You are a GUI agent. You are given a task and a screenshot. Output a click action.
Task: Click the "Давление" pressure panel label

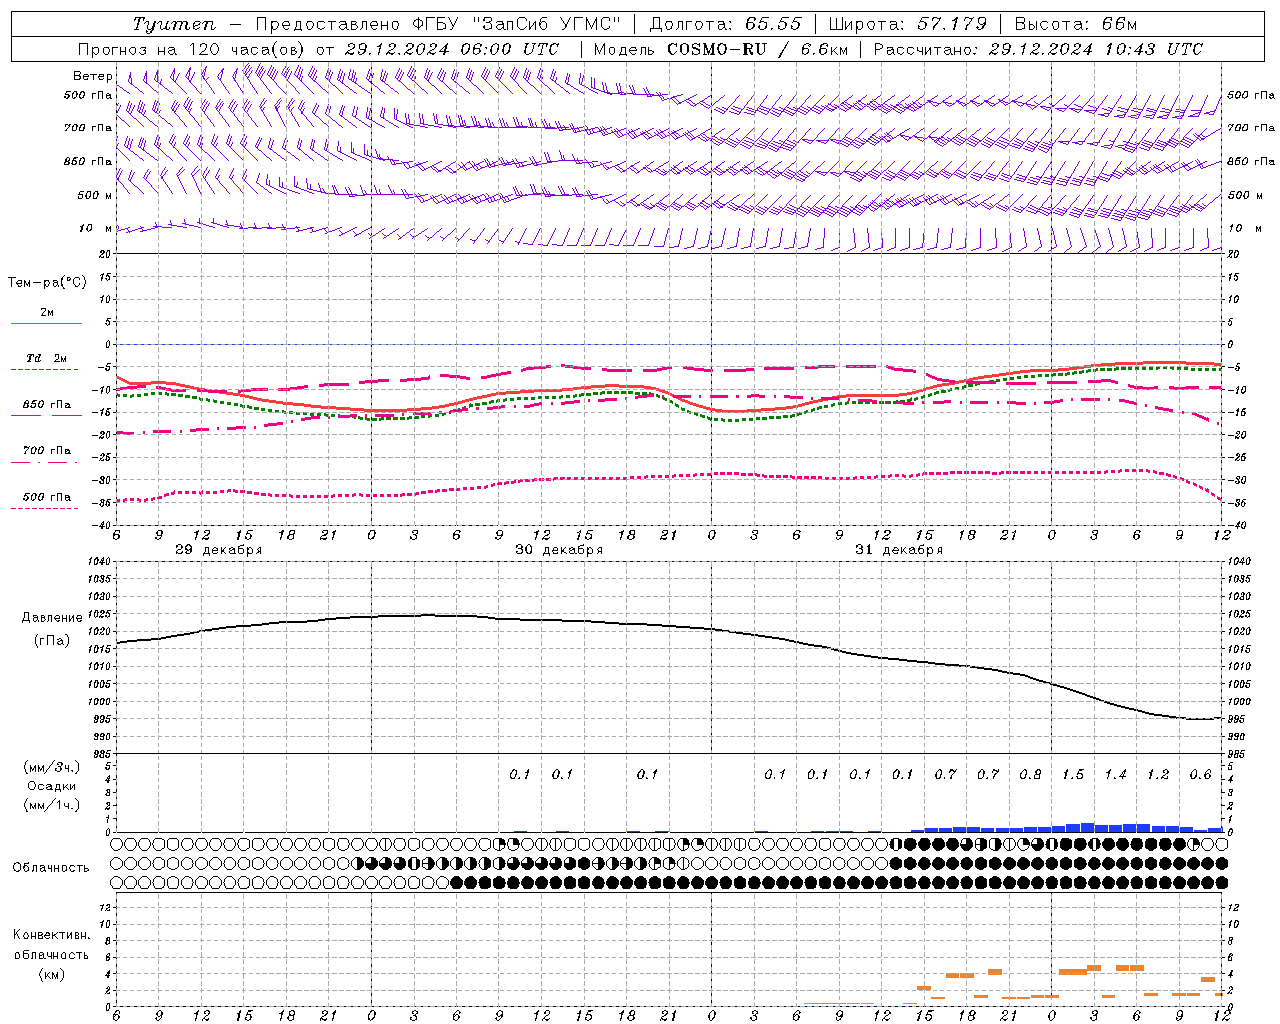51,618
